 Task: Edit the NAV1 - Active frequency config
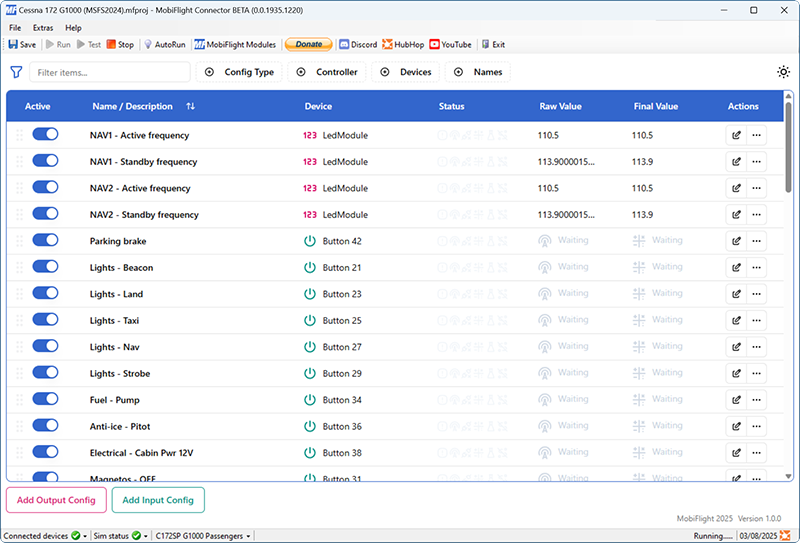736,135
